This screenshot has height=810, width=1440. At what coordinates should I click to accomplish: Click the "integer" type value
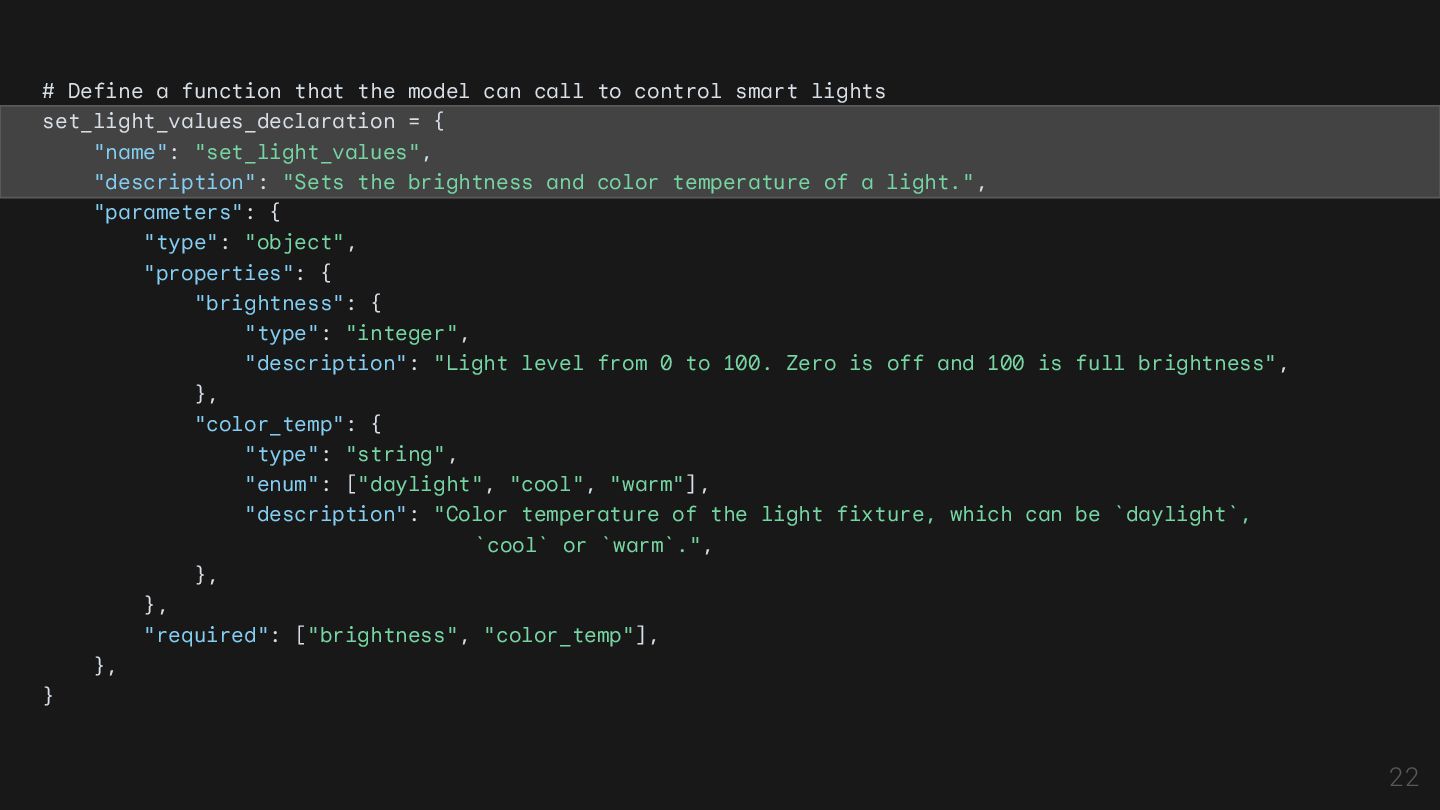pos(402,333)
